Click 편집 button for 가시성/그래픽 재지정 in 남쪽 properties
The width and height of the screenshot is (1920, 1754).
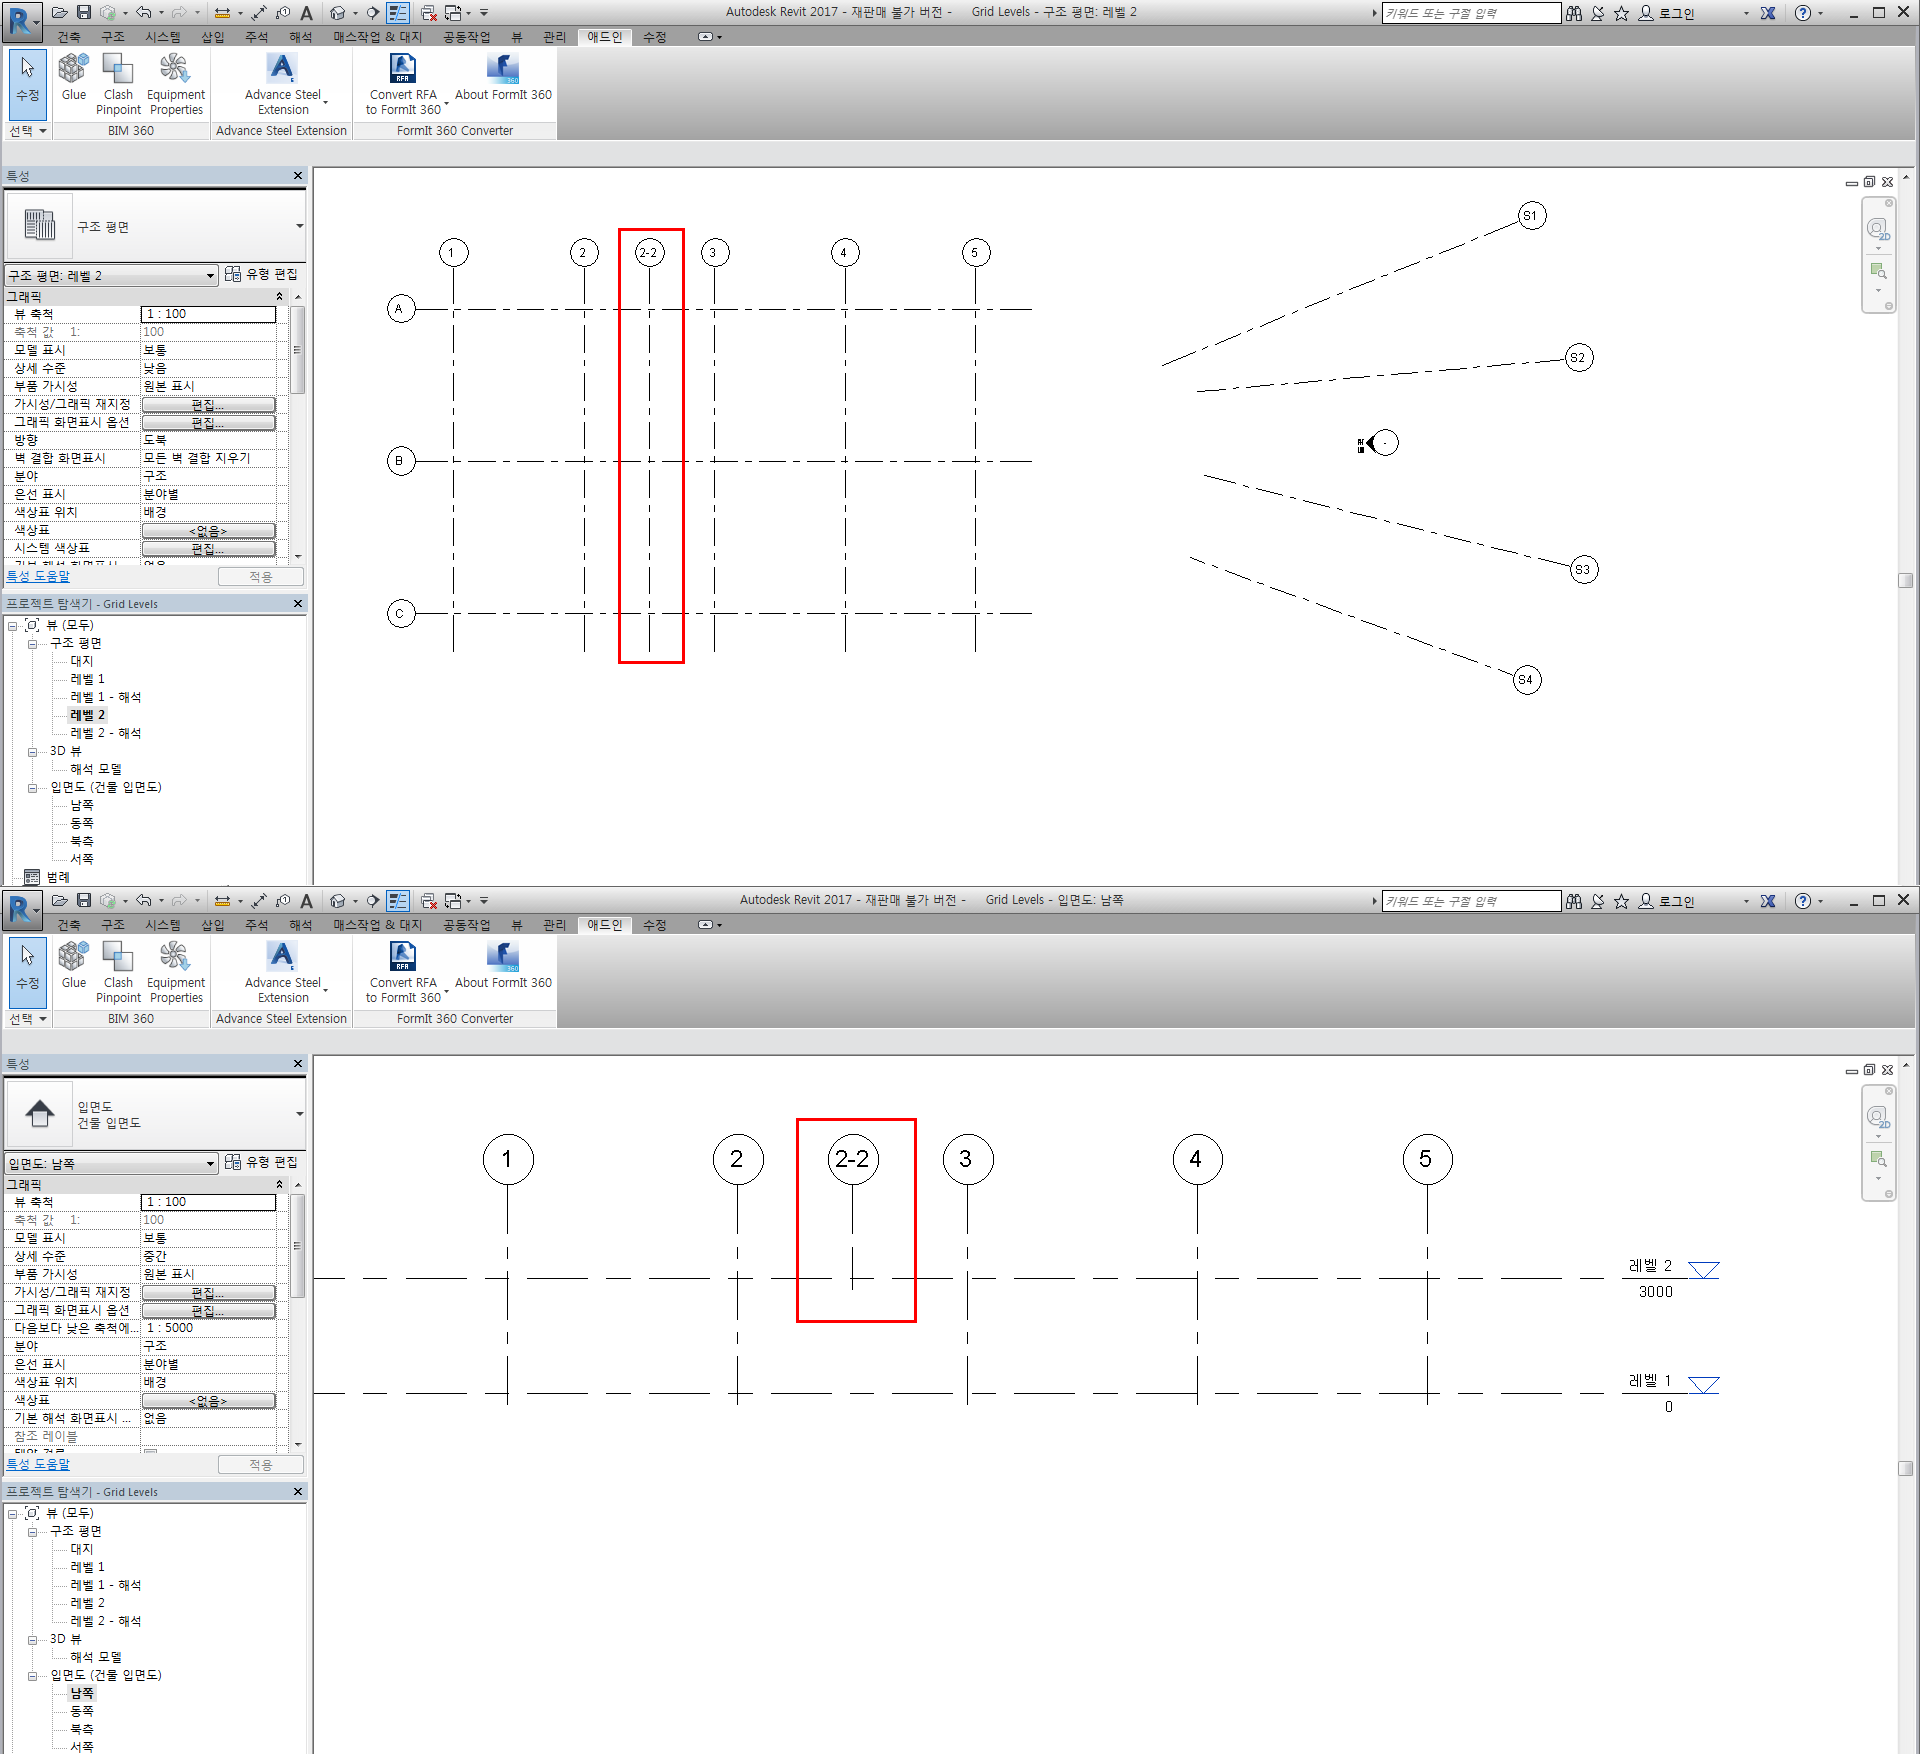(208, 1292)
